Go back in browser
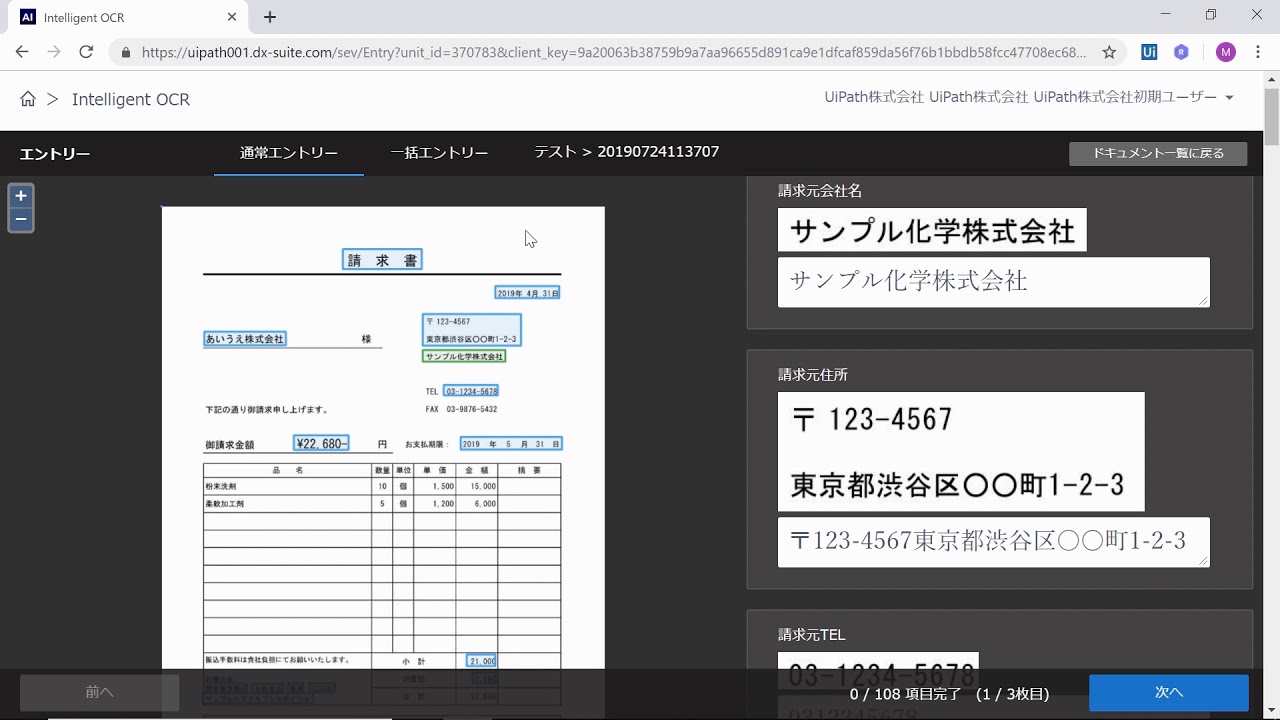This screenshot has height=720, width=1280. 22,52
